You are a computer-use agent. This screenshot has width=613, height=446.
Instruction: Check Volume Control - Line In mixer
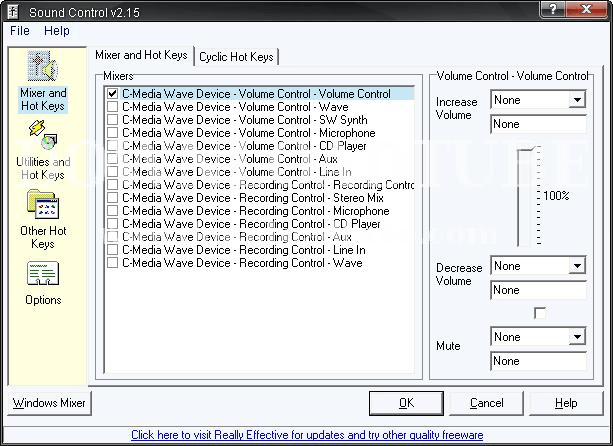(113, 172)
